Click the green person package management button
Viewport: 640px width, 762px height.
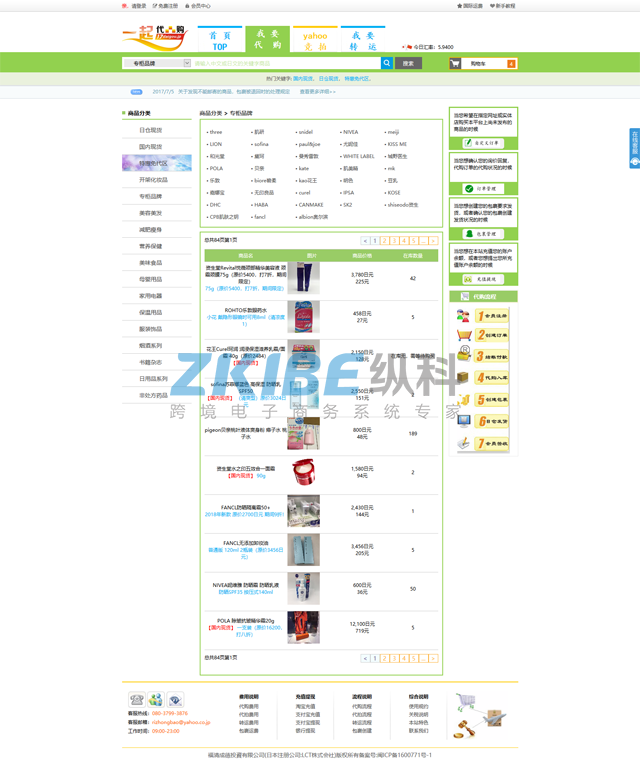(x=483, y=234)
